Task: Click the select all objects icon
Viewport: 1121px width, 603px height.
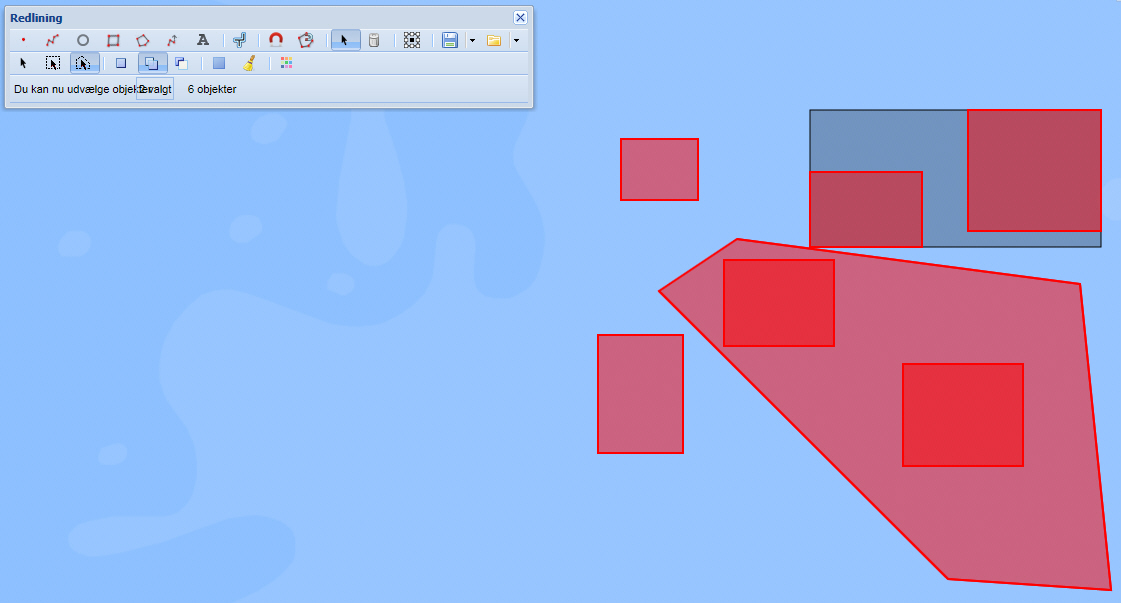Action: [x=411, y=40]
